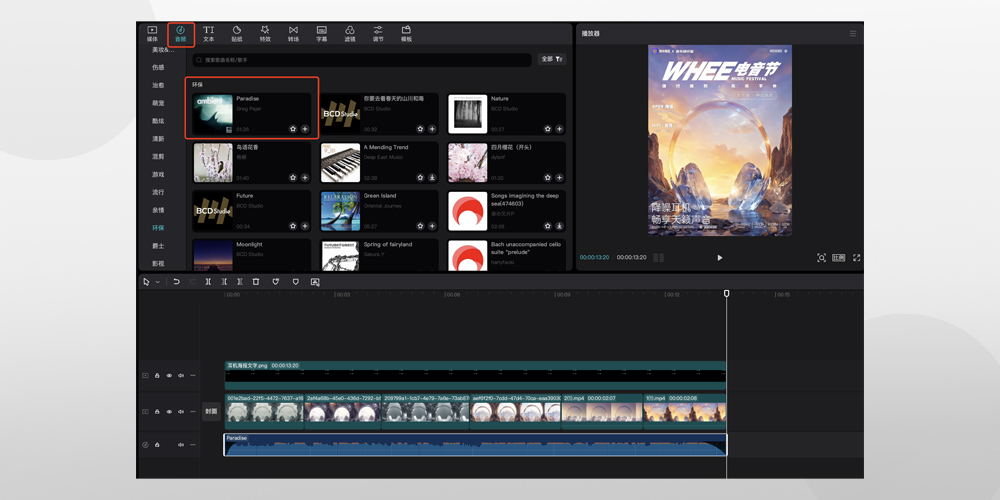
Task: Open the player panel hamburger menu
Action: pyautogui.click(x=853, y=33)
